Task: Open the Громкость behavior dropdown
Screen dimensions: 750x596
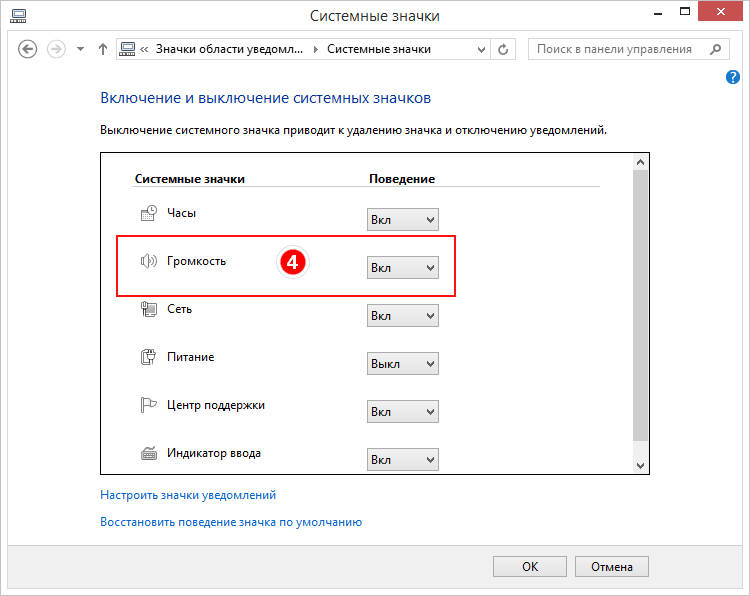Action: [x=403, y=267]
